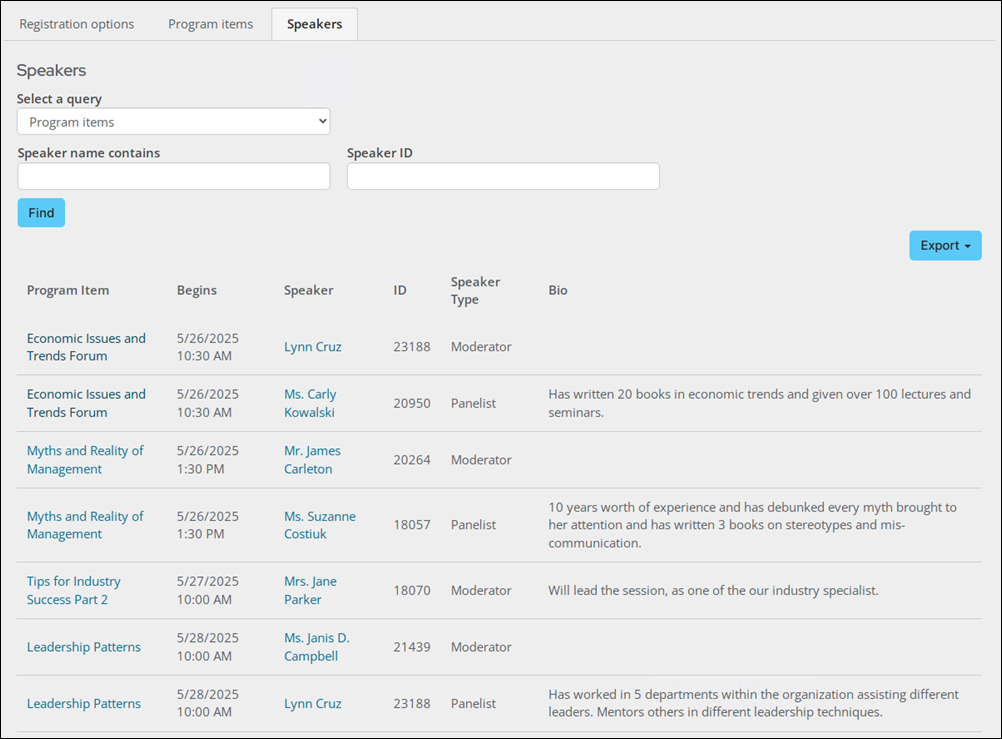Image resolution: width=1002 pixels, height=739 pixels.
Task: Open Mrs. Jane Parker speaker profile
Action: click(x=310, y=590)
